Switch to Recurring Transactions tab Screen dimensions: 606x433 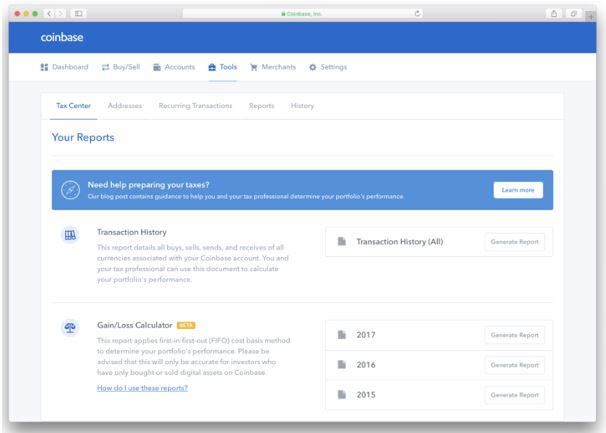coord(195,106)
